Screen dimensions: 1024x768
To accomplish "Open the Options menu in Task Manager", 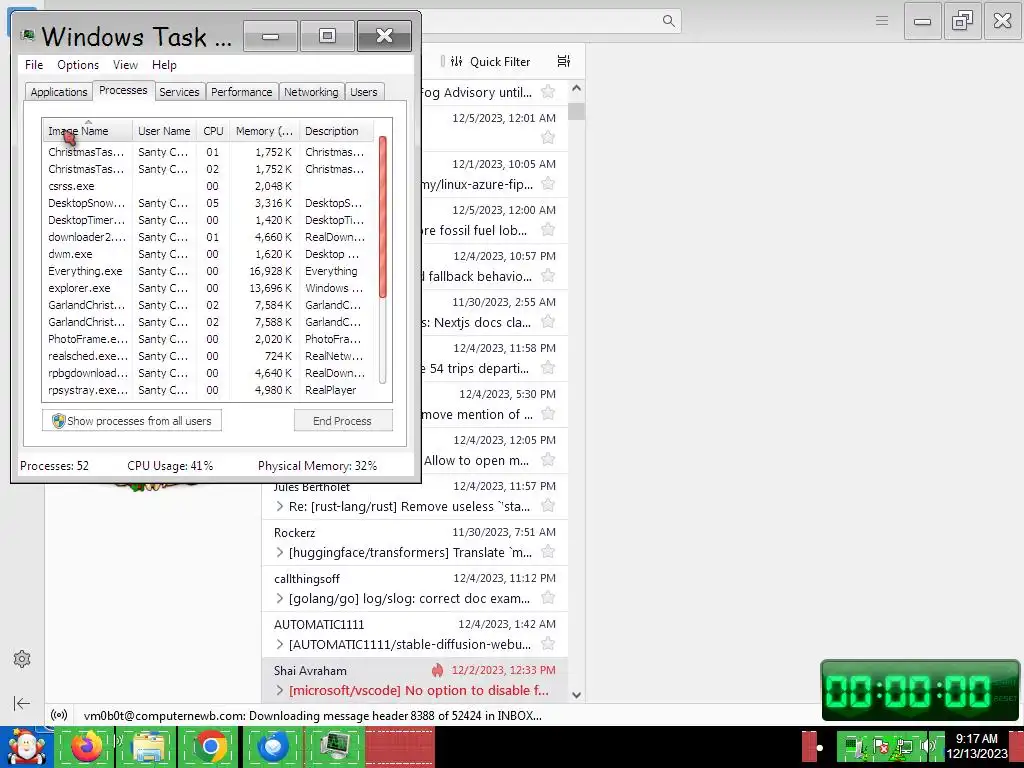I will pyautogui.click(x=78, y=65).
